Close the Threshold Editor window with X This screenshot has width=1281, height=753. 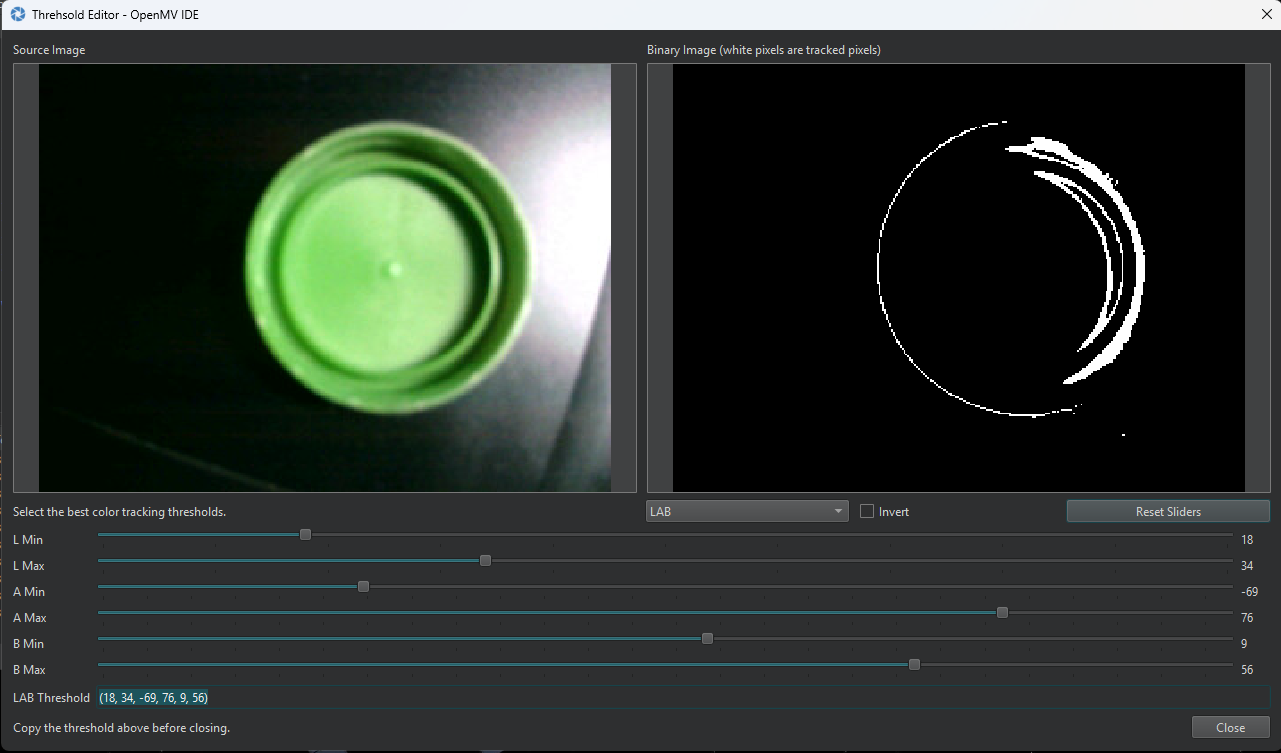(x=1266, y=14)
